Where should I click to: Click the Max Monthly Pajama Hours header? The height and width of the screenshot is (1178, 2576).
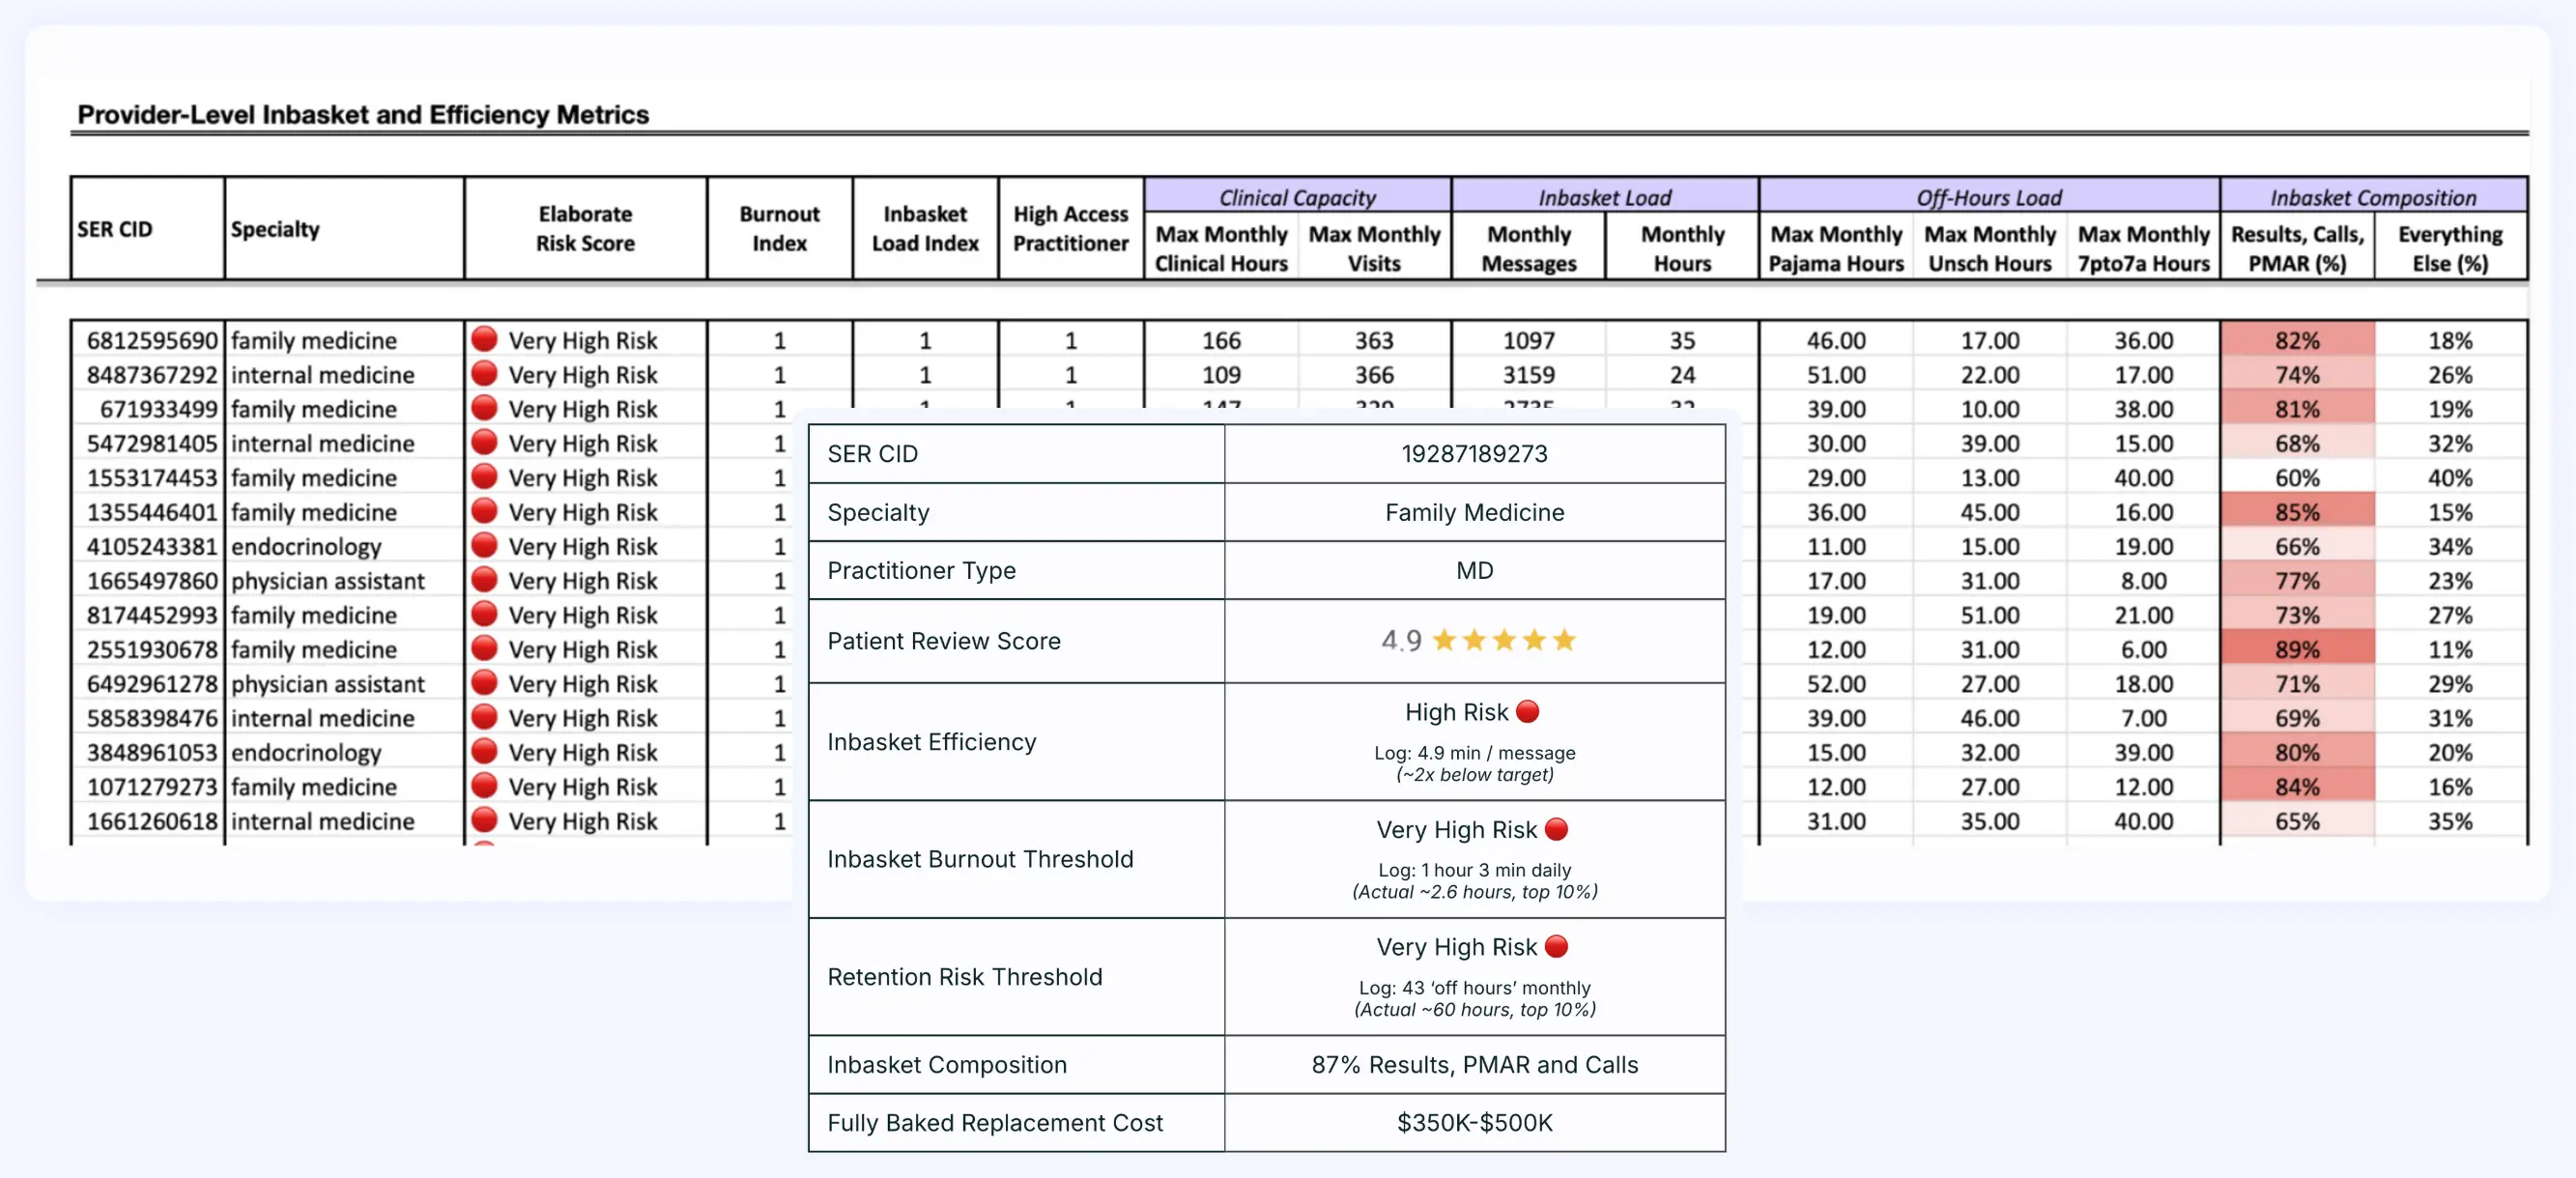pyautogui.click(x=1835, y=248)
